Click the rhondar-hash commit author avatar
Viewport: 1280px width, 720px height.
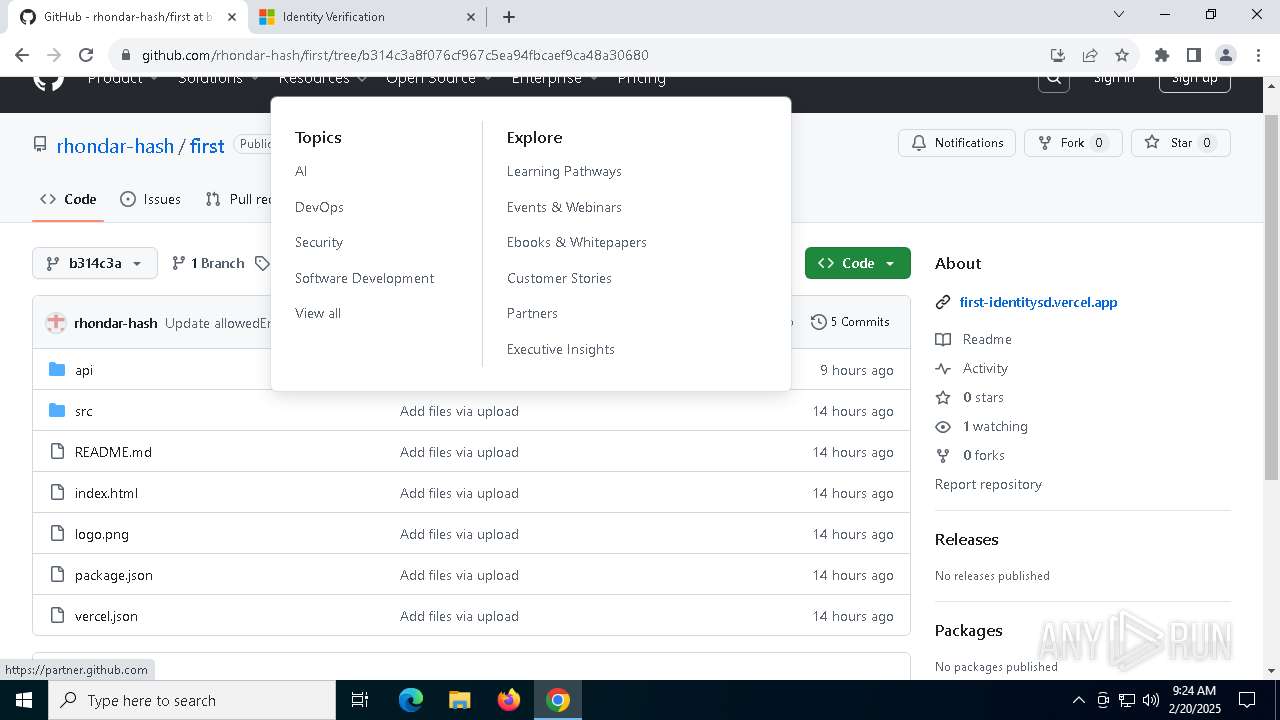(x=56, y=322)
